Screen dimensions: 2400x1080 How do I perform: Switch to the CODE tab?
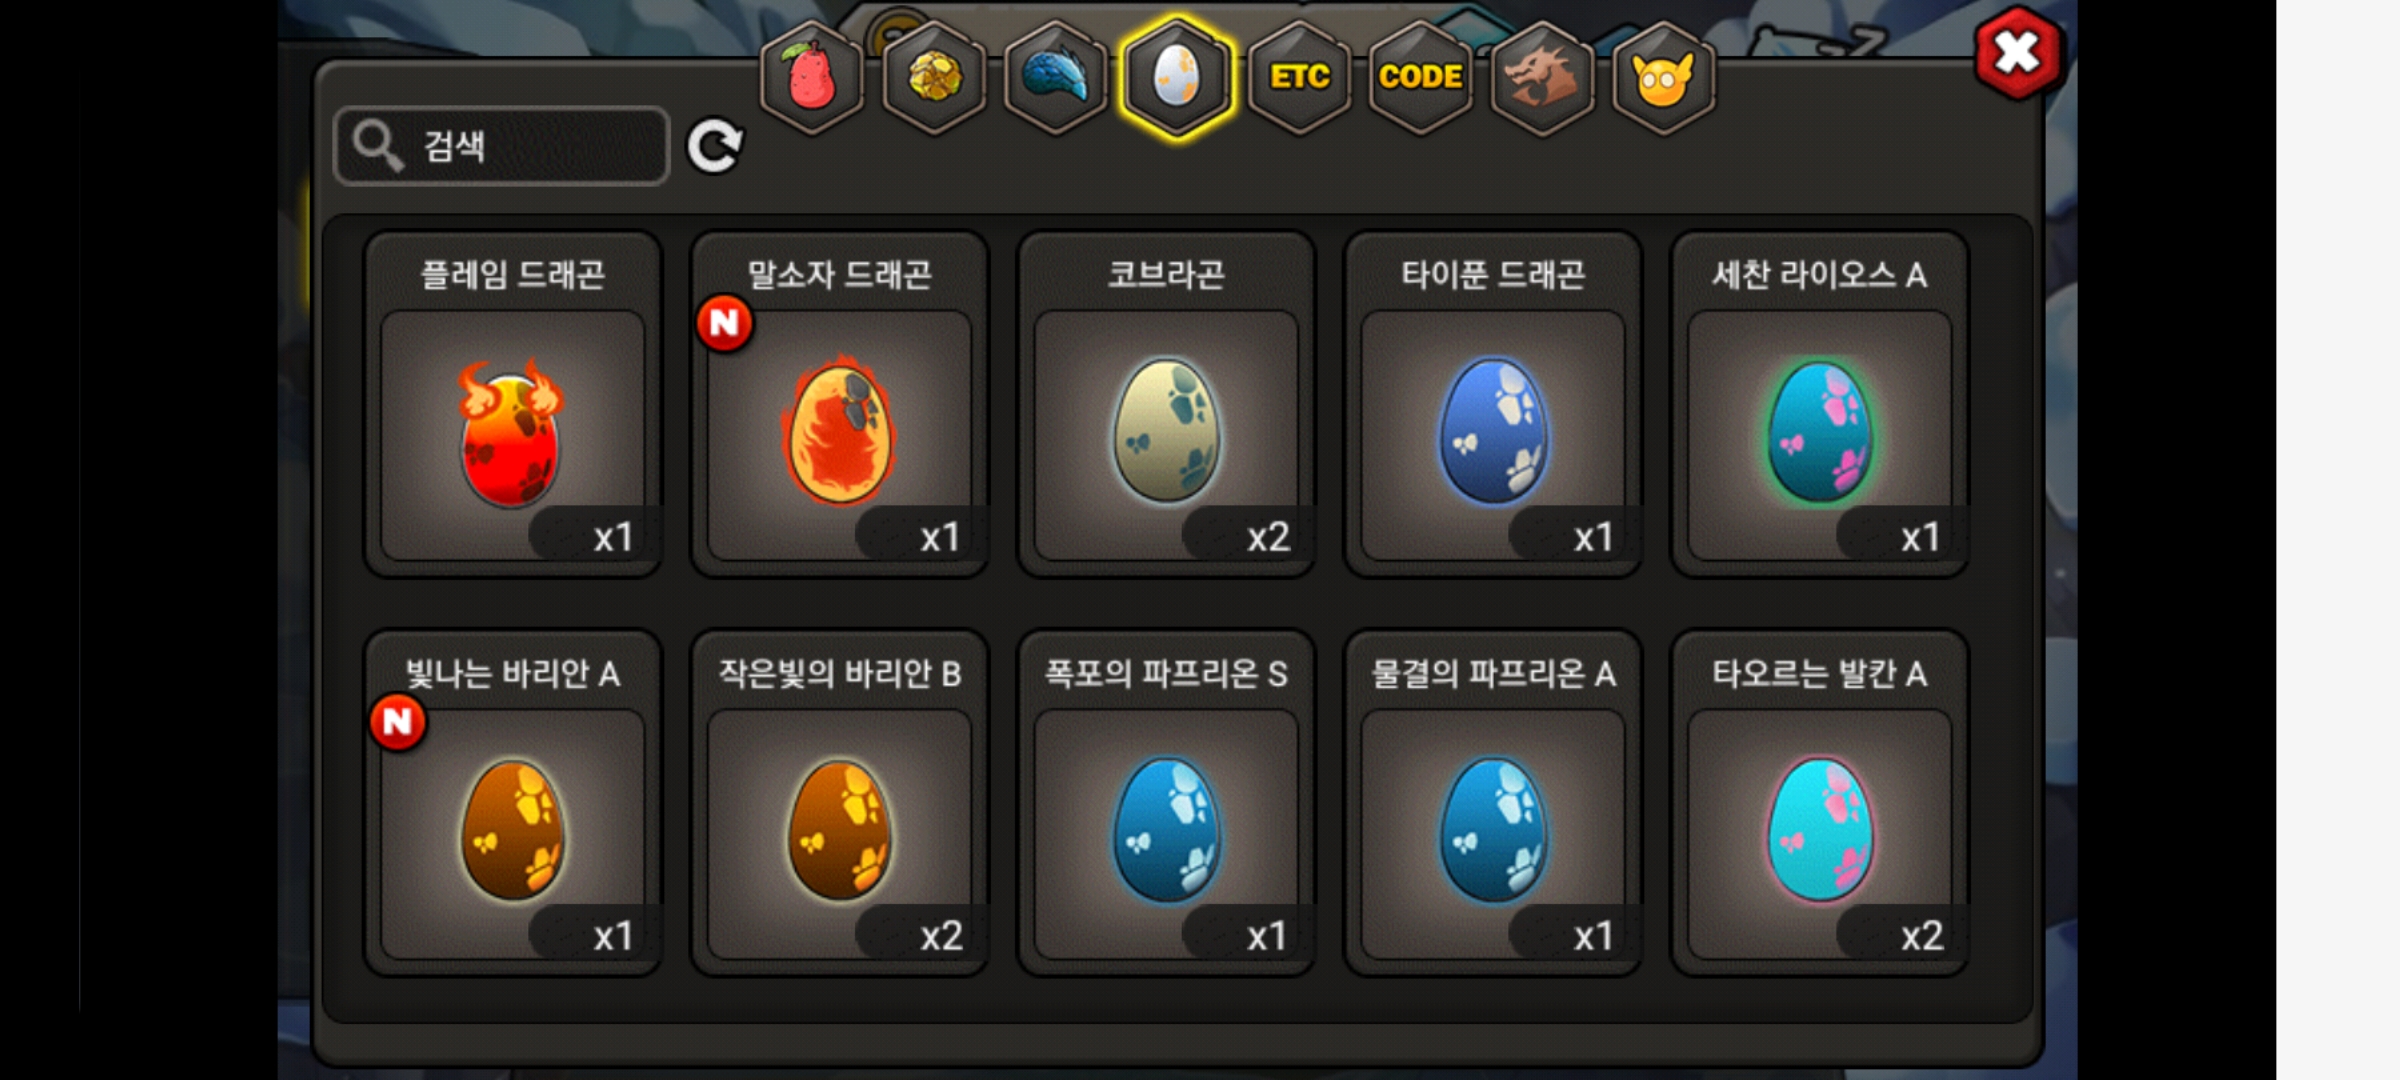(1420, 78)
